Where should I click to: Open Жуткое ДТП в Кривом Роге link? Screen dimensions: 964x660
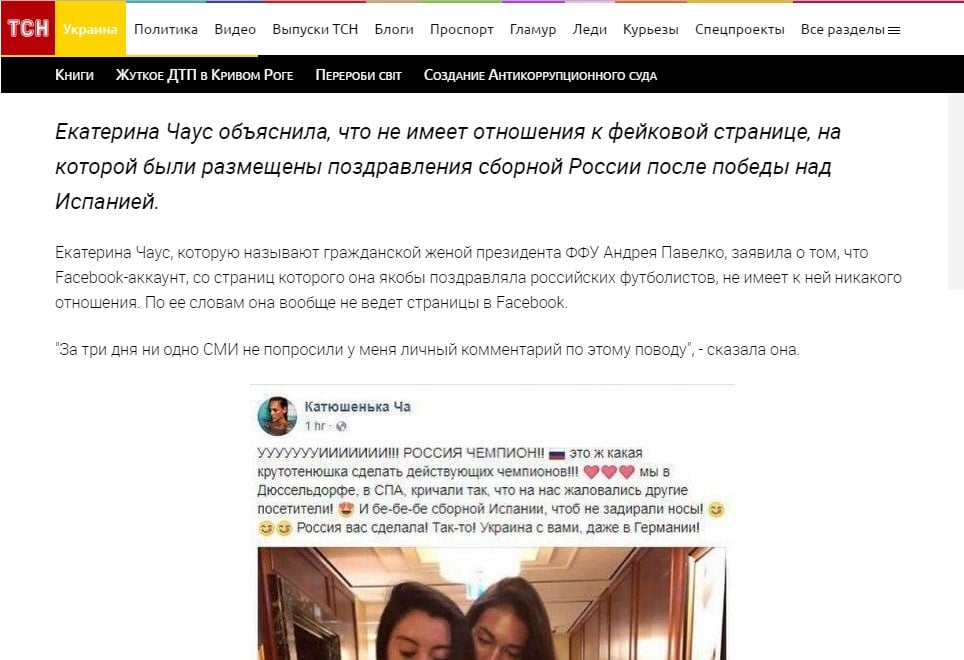205,75
